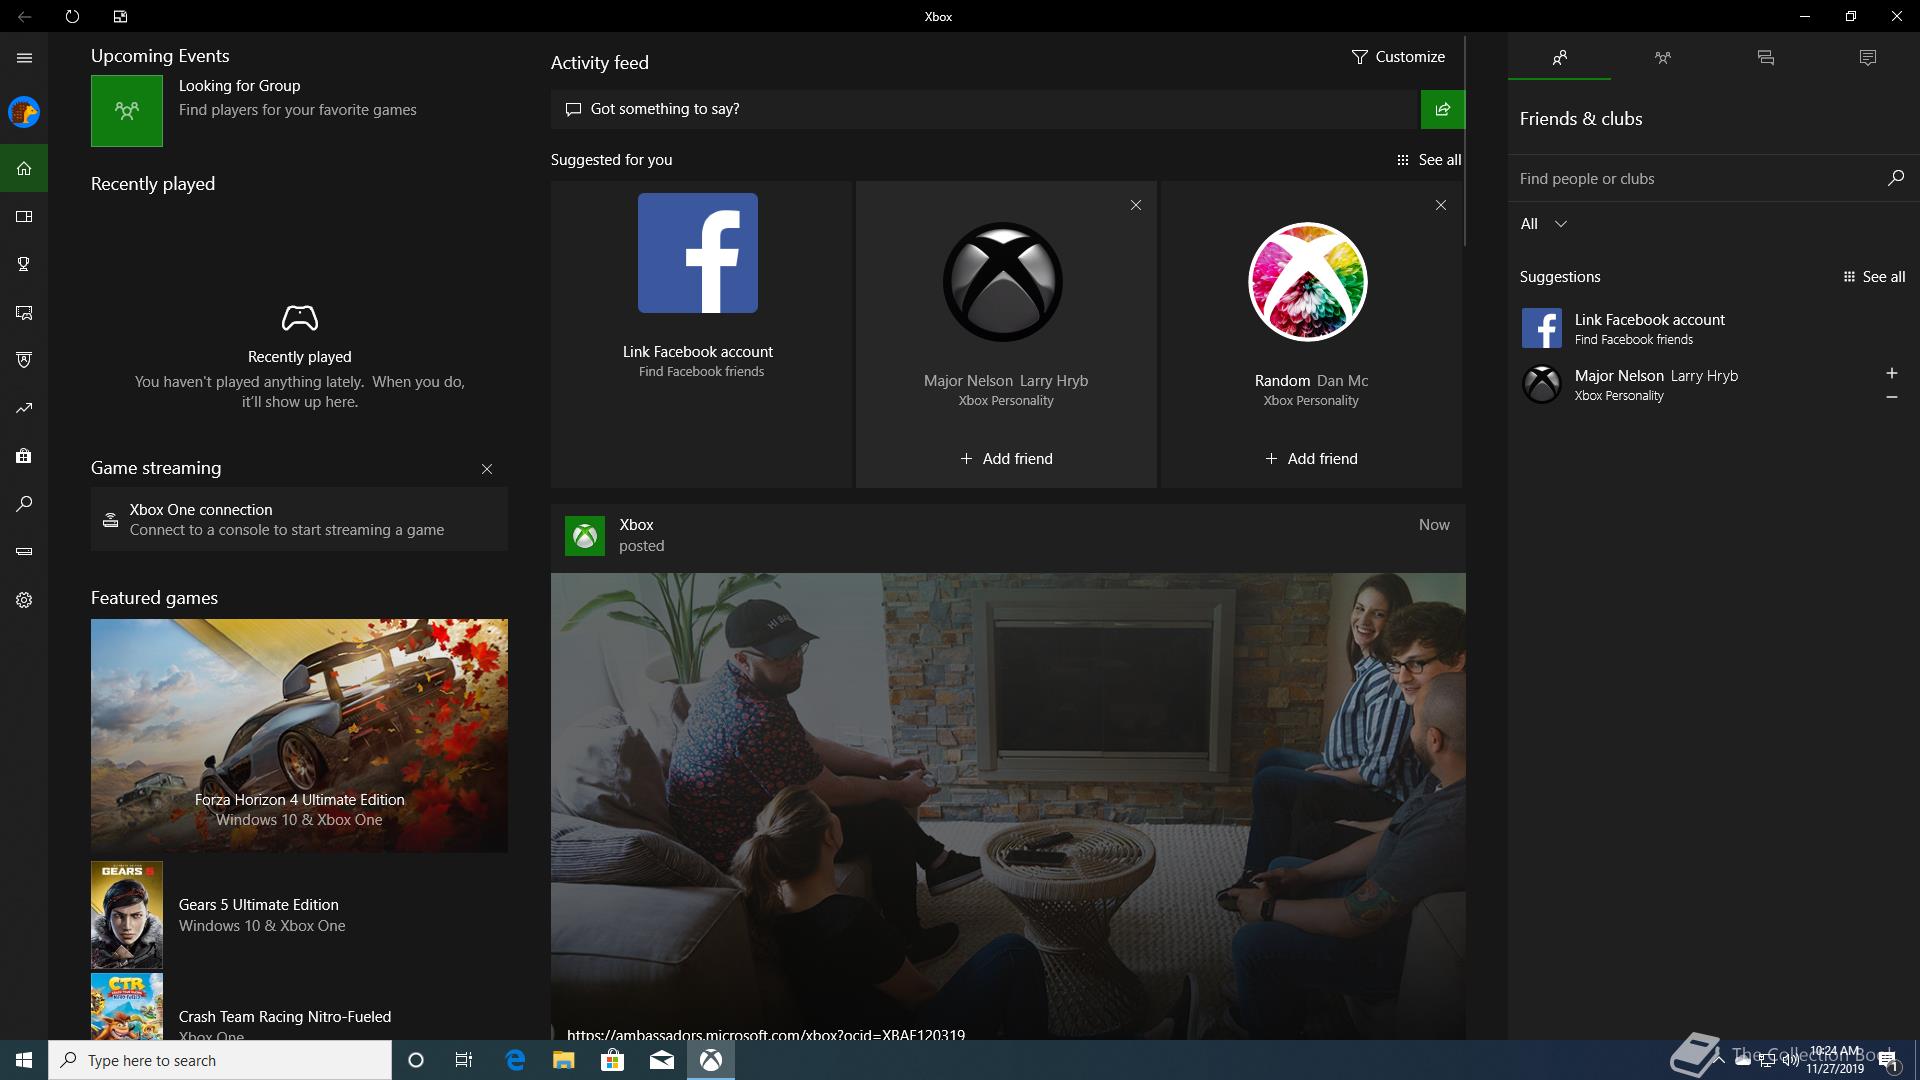
Task: Click the title bar compact view icon
Action: pyautogui.click(x=120, y=16)
